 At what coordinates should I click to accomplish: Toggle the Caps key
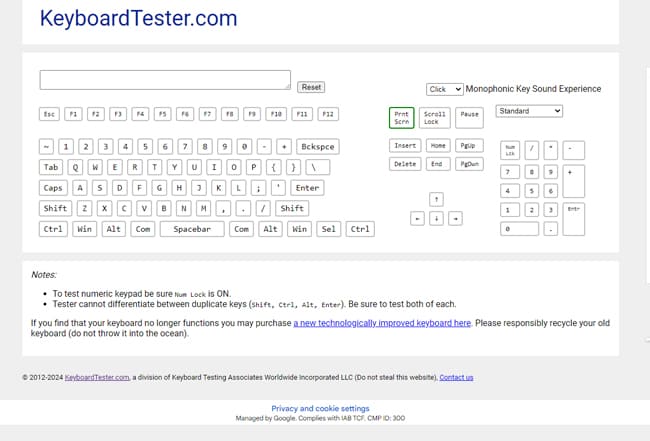[x=53, y=188]
